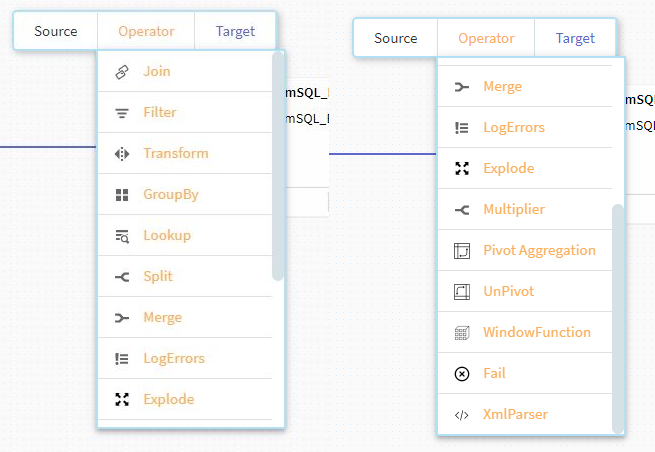Click the Join chain-link icon

pos(122,72)
